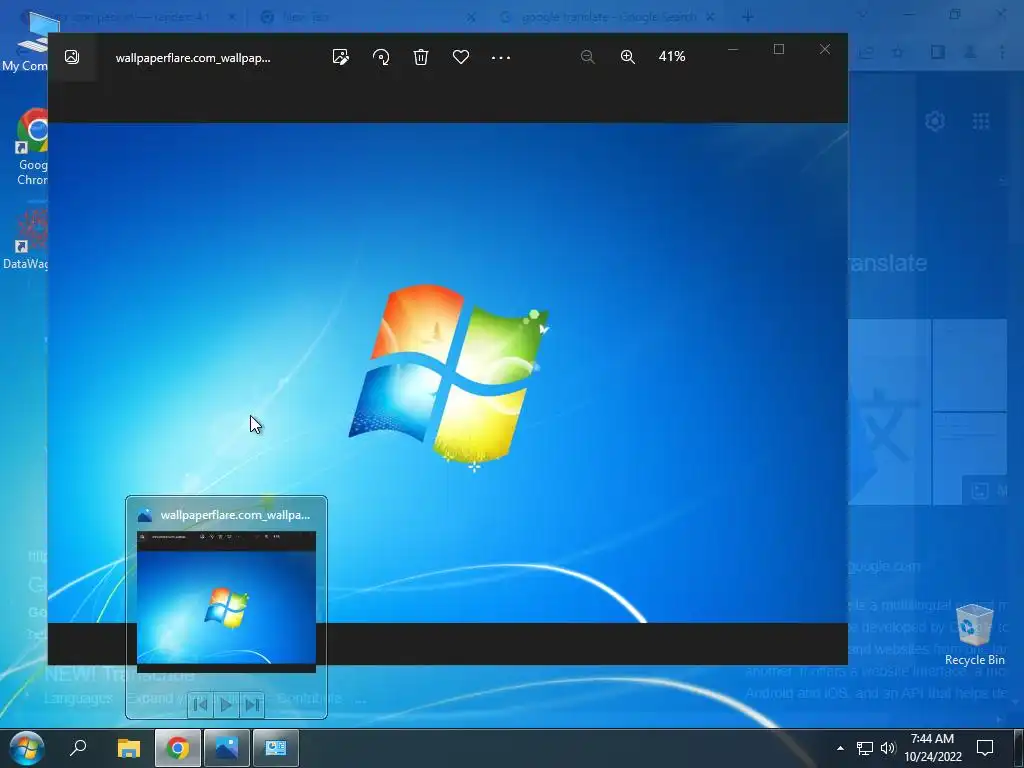Switch to google translate search tab in Chrome
This screenshot has width=1024, height=768.
click(607, 17)
